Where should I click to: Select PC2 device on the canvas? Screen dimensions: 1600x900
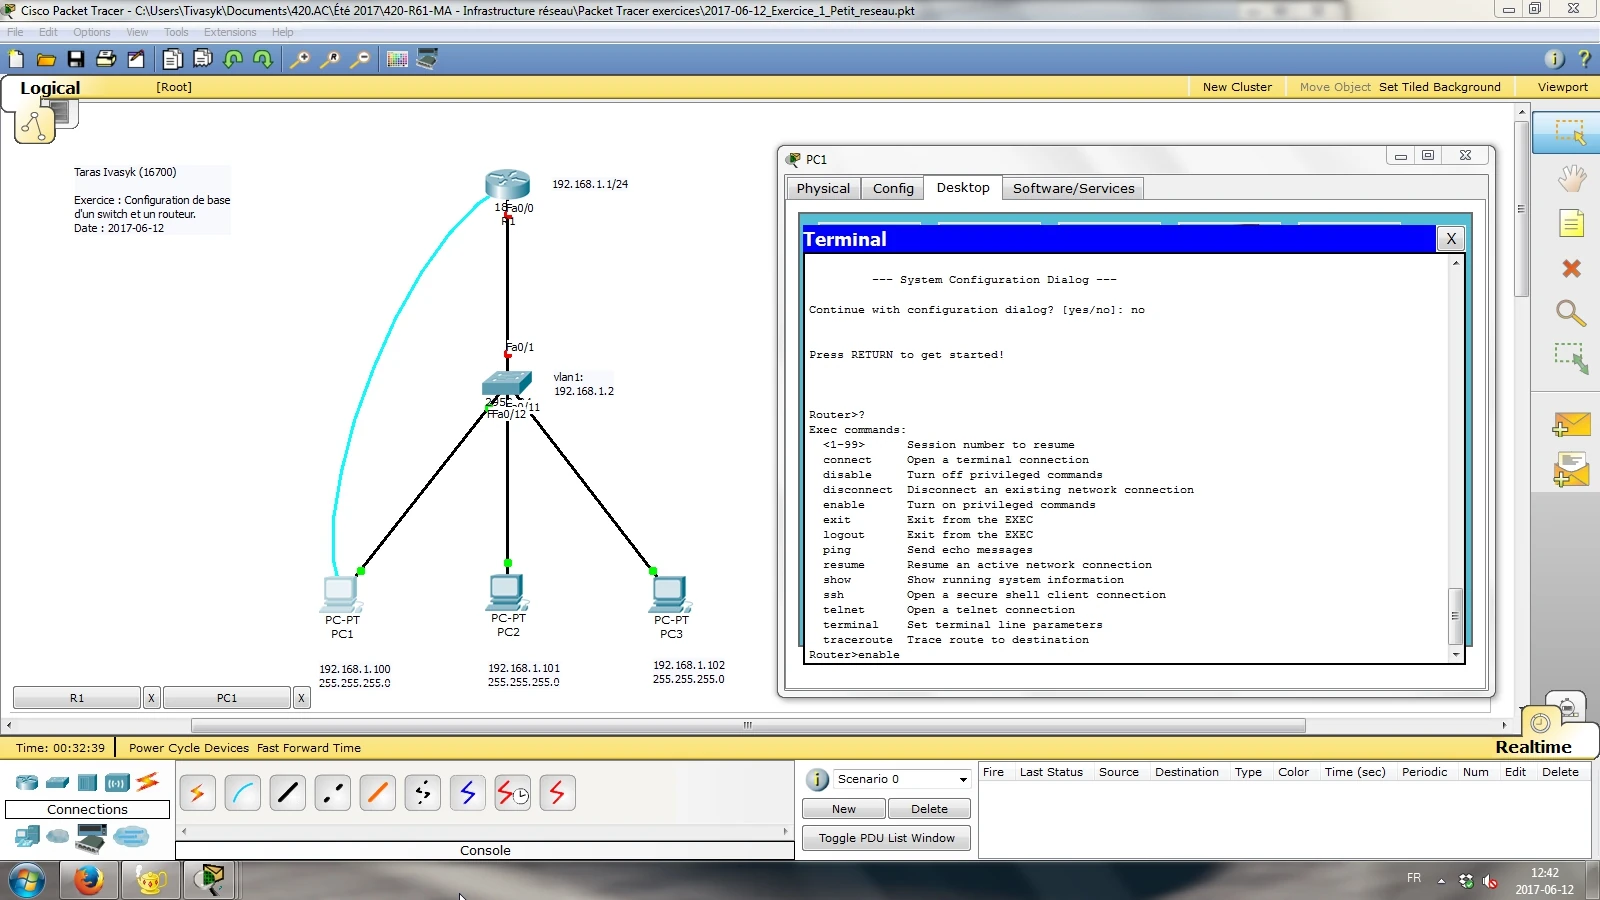(x=507, y=592)
